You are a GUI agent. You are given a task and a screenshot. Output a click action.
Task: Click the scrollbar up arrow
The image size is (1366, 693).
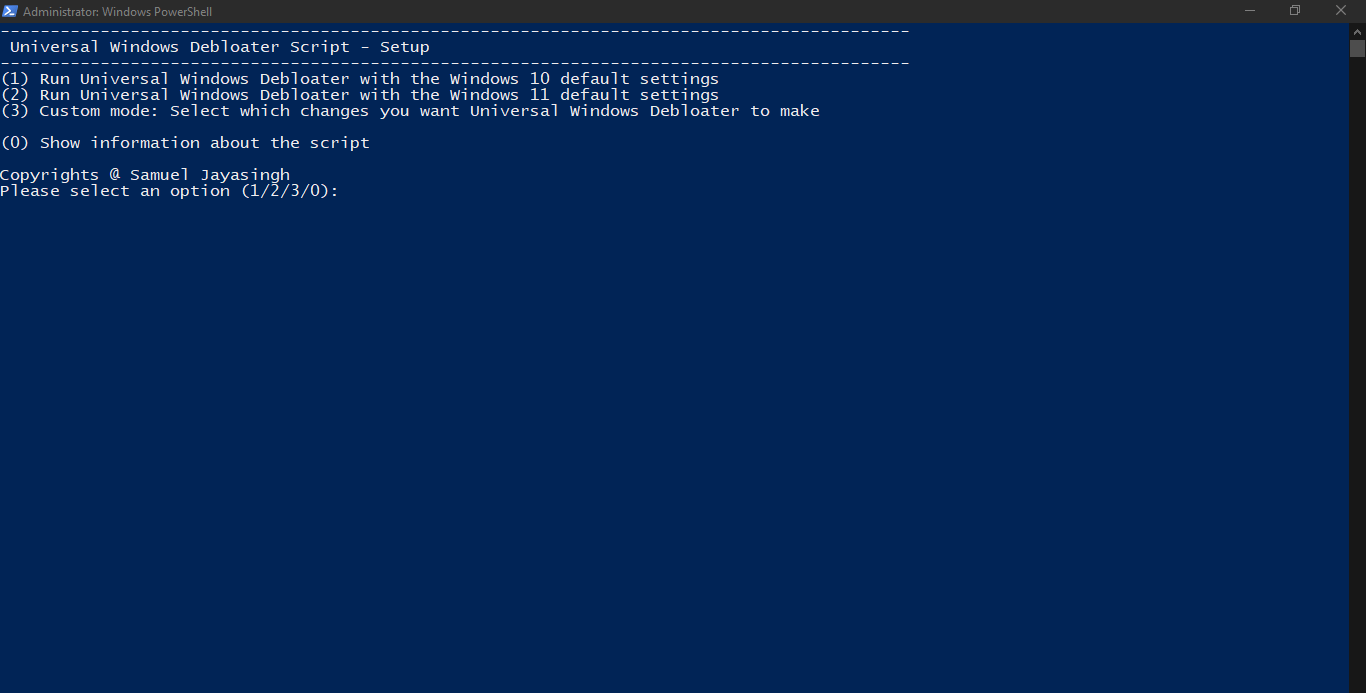tap(1358, 30)
